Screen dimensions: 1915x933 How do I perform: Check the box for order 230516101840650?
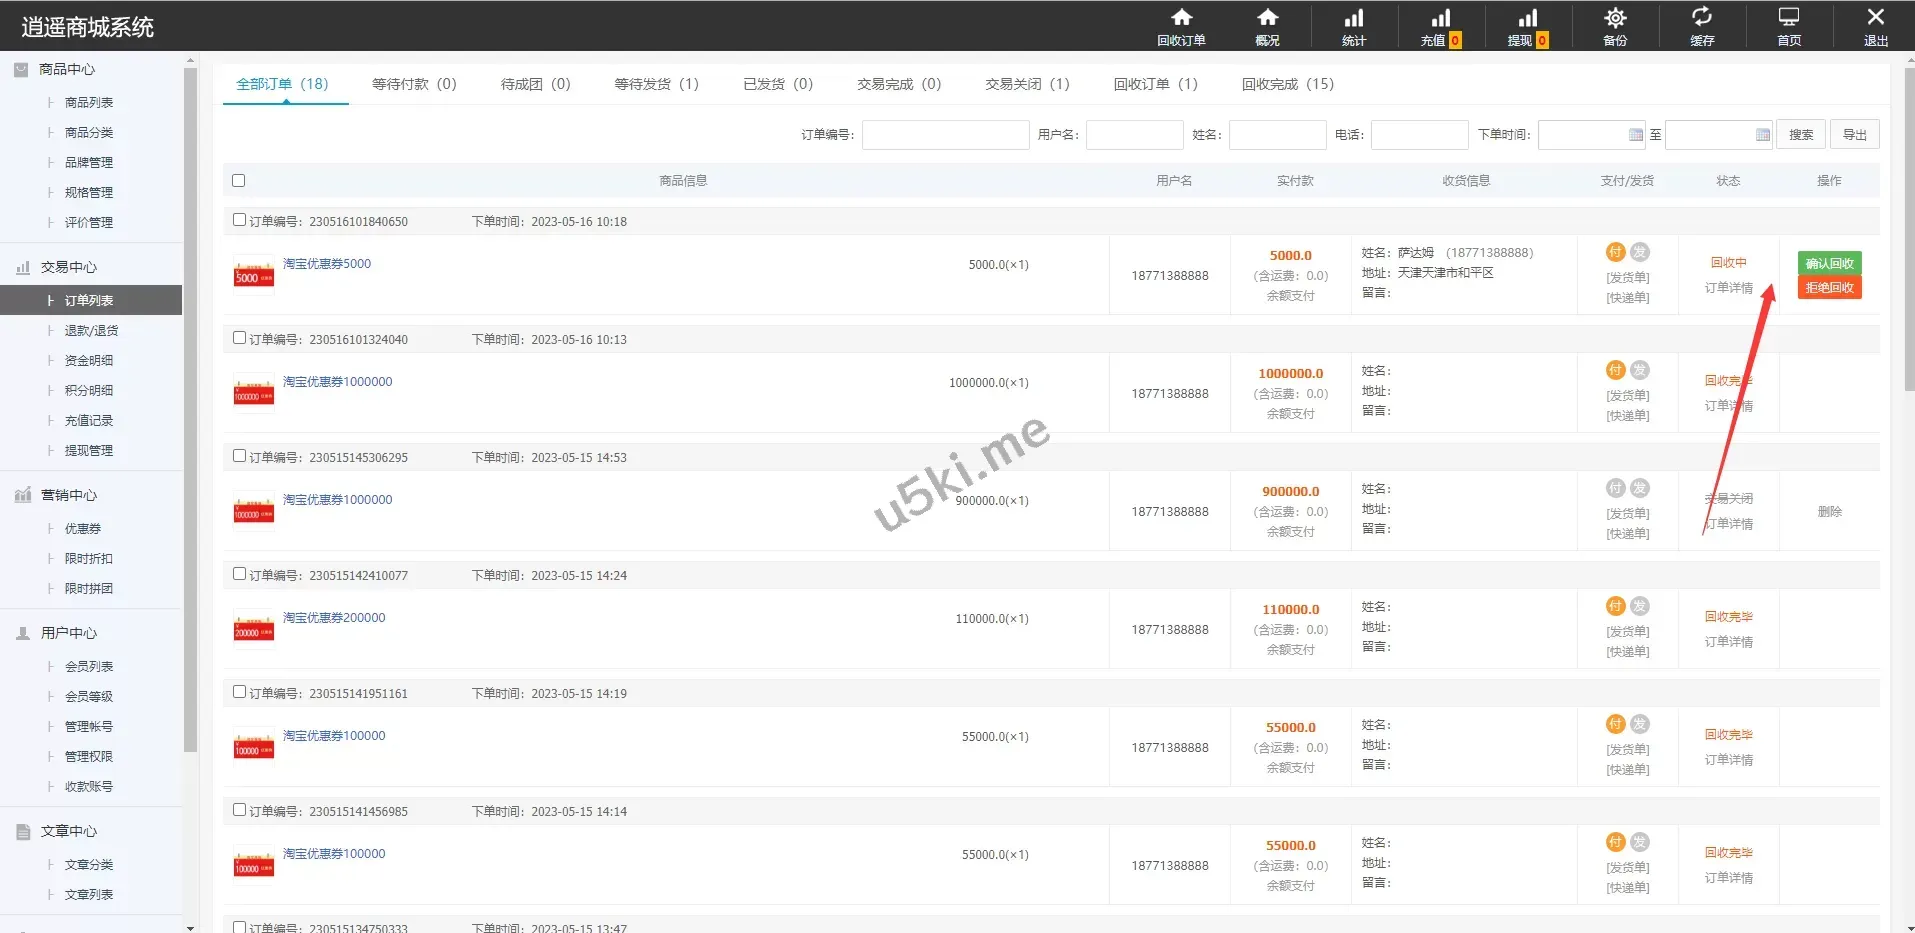(x=239, y=220)
